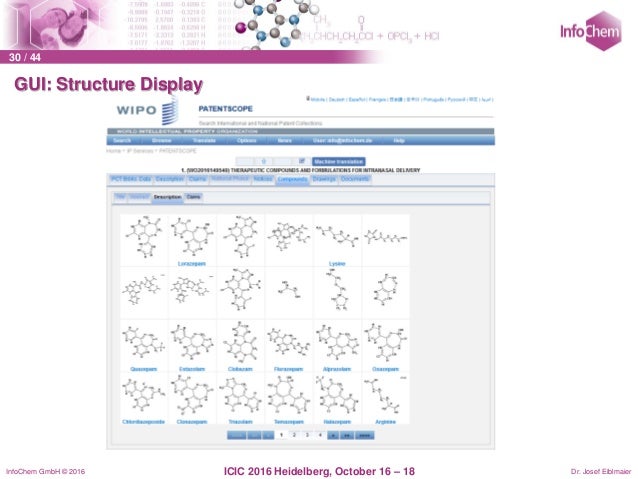
Task: Open the Browse menu
Action: [x=162, y=140]
